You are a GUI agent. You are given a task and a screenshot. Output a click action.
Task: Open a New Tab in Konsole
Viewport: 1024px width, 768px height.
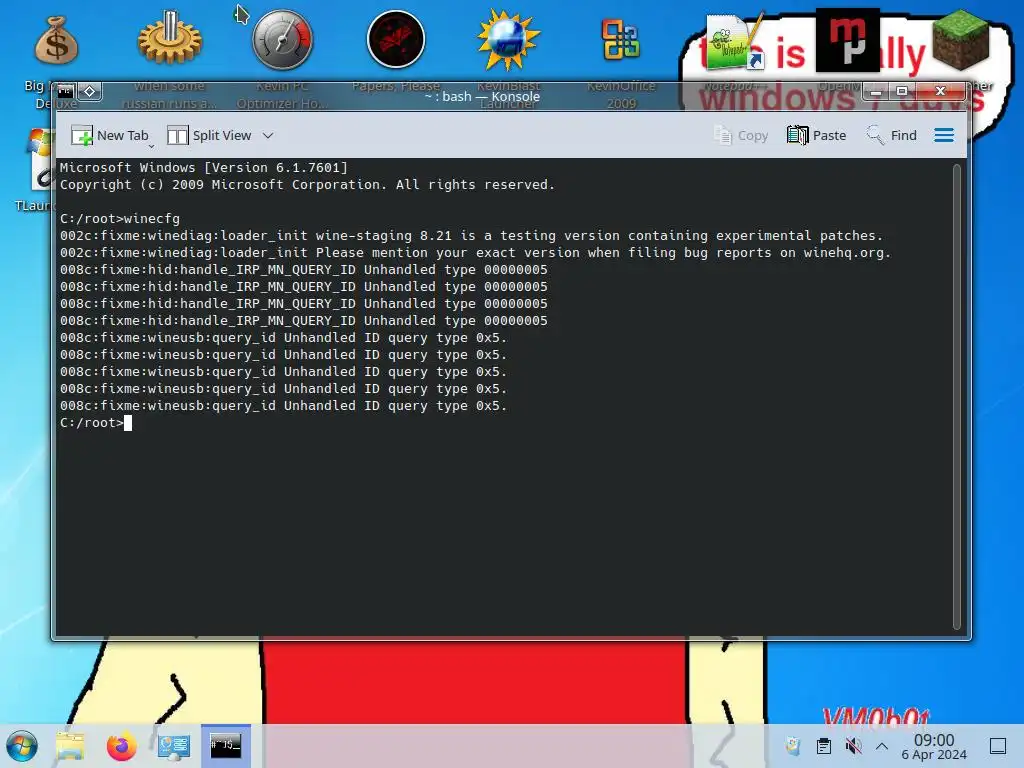click(110, 135)
